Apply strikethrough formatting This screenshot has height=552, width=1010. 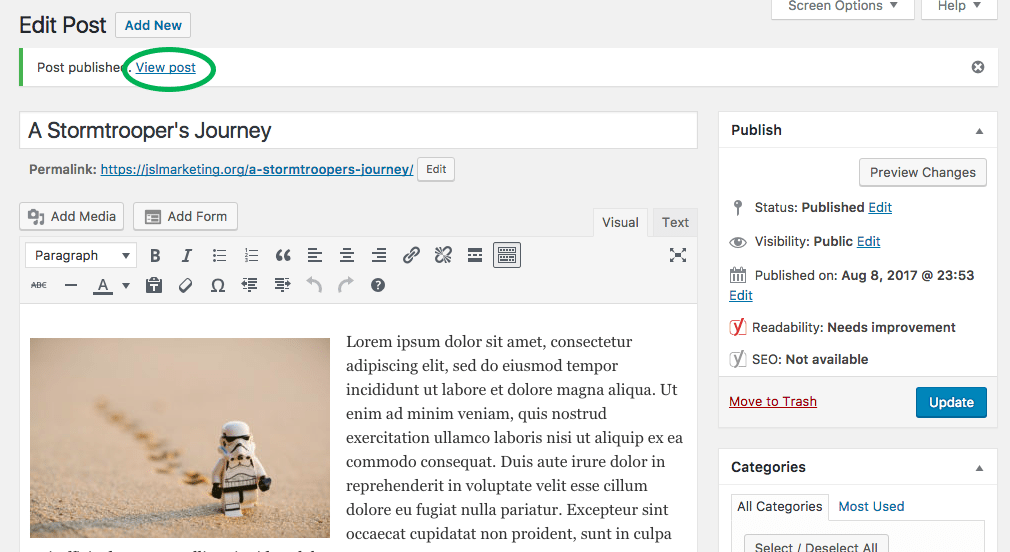point(39,285)
